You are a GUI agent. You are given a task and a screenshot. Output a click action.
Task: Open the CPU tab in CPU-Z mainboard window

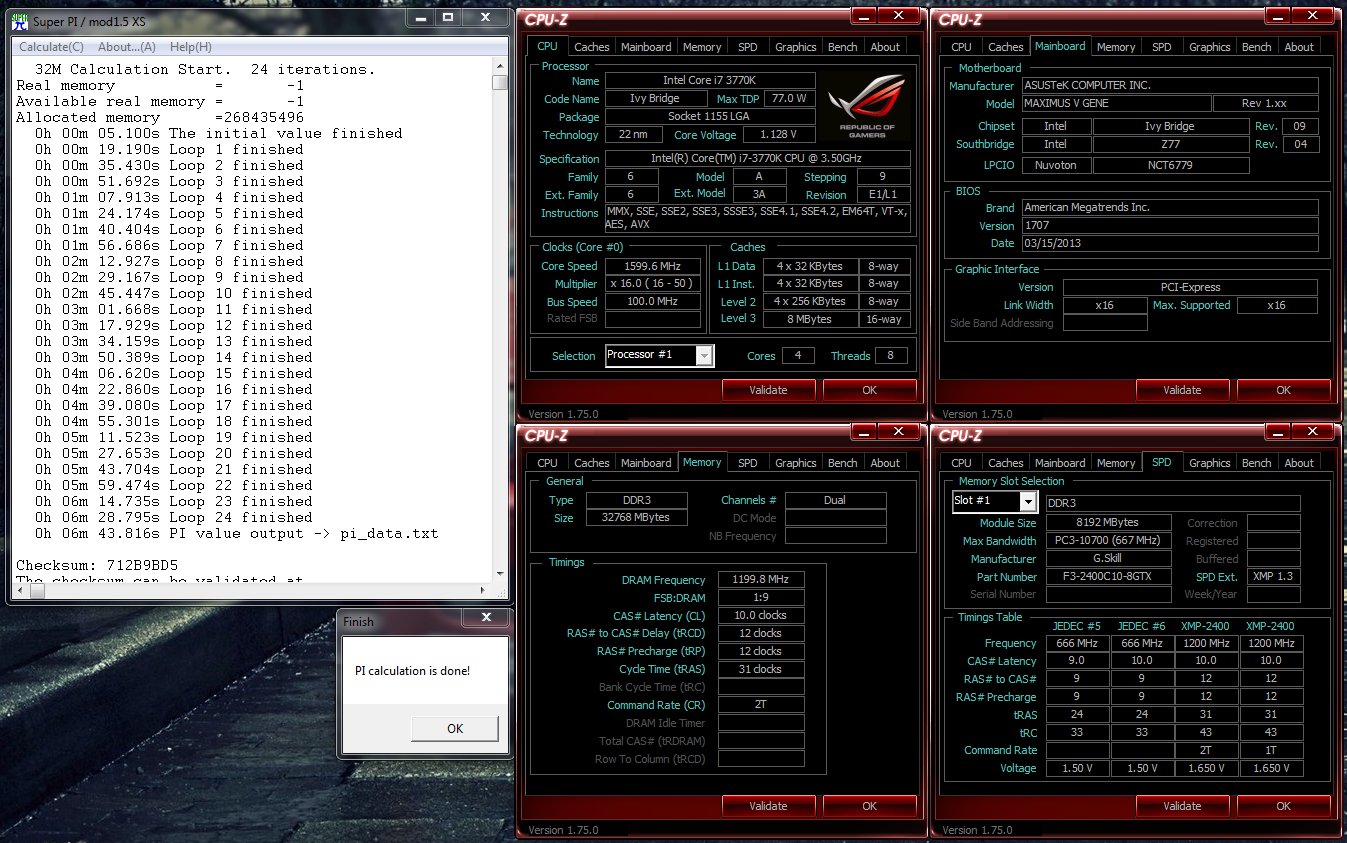pos(961,47)
